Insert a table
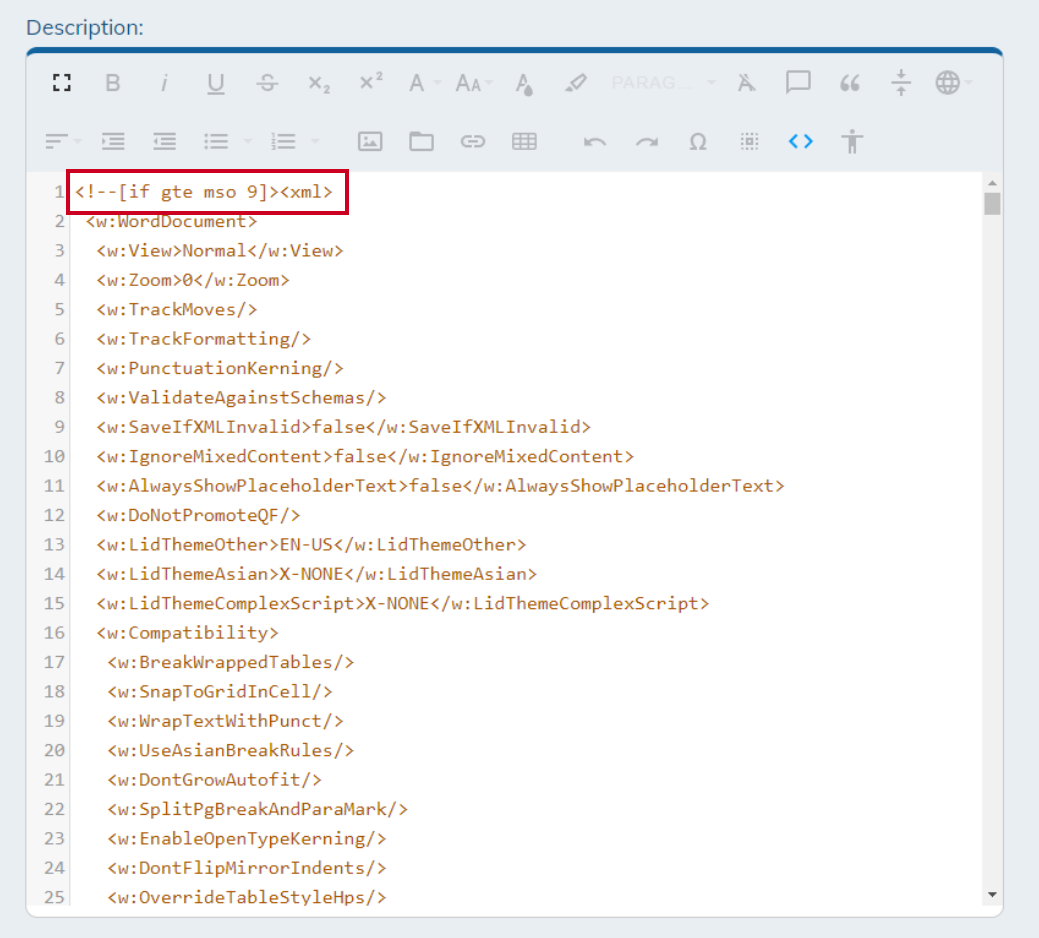This screenshot has width=1039, height=938. click(x=524, y=141)
